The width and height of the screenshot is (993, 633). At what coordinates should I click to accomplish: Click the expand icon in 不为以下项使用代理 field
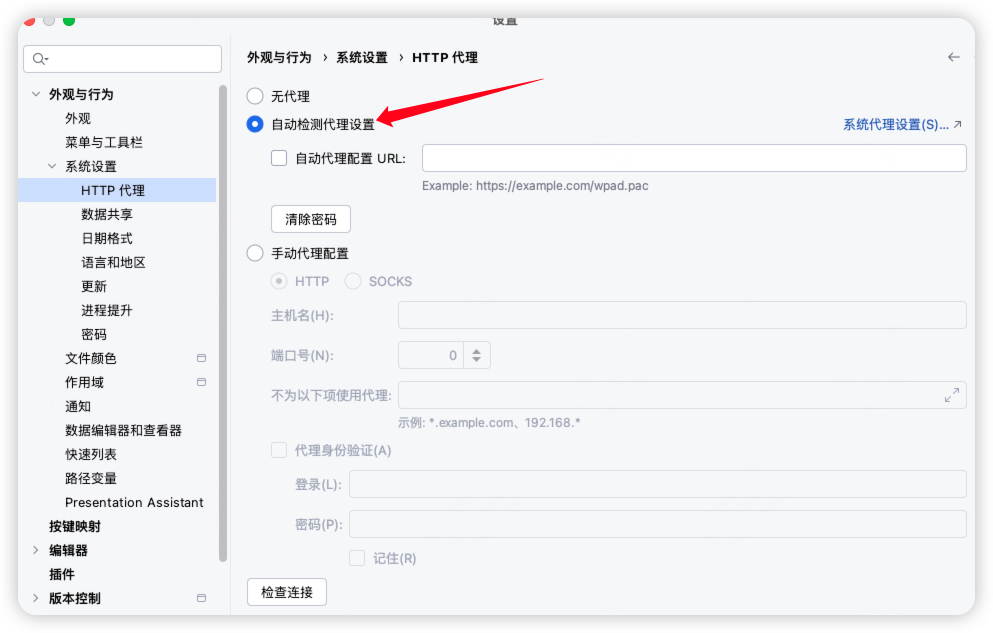[951, 396]
